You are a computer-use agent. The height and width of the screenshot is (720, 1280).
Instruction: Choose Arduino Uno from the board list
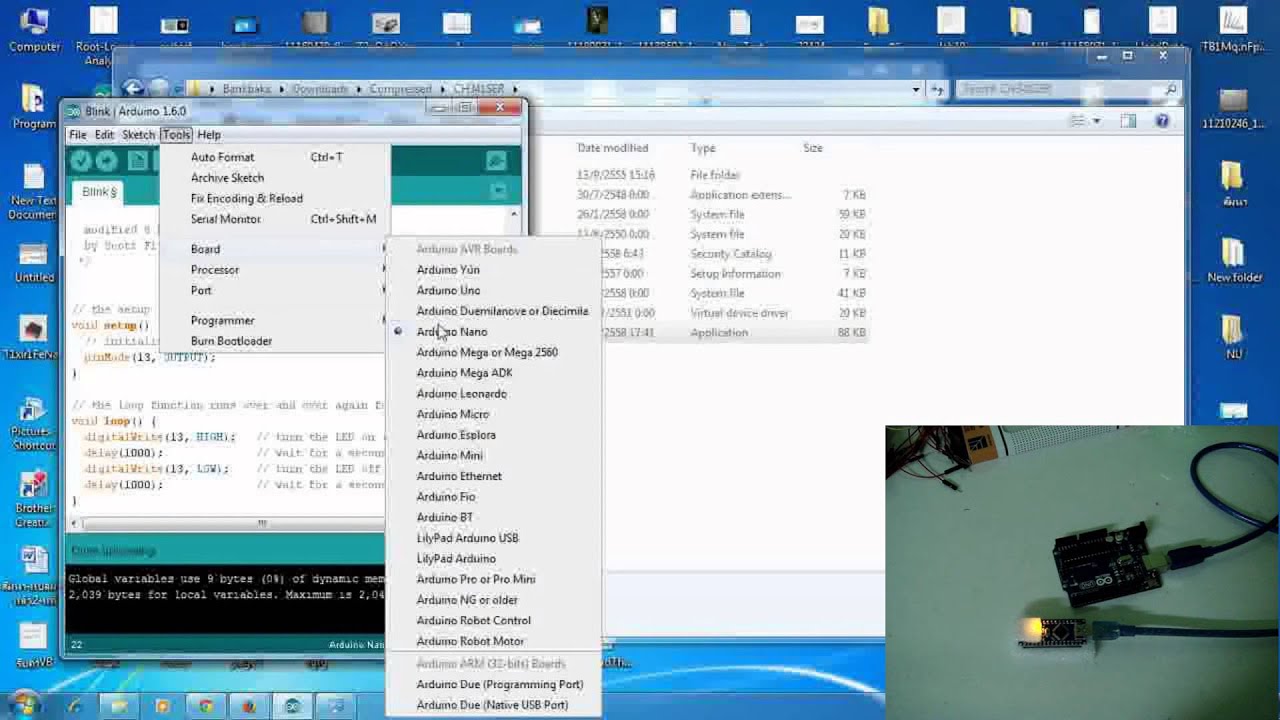click(x=448, y=291)
